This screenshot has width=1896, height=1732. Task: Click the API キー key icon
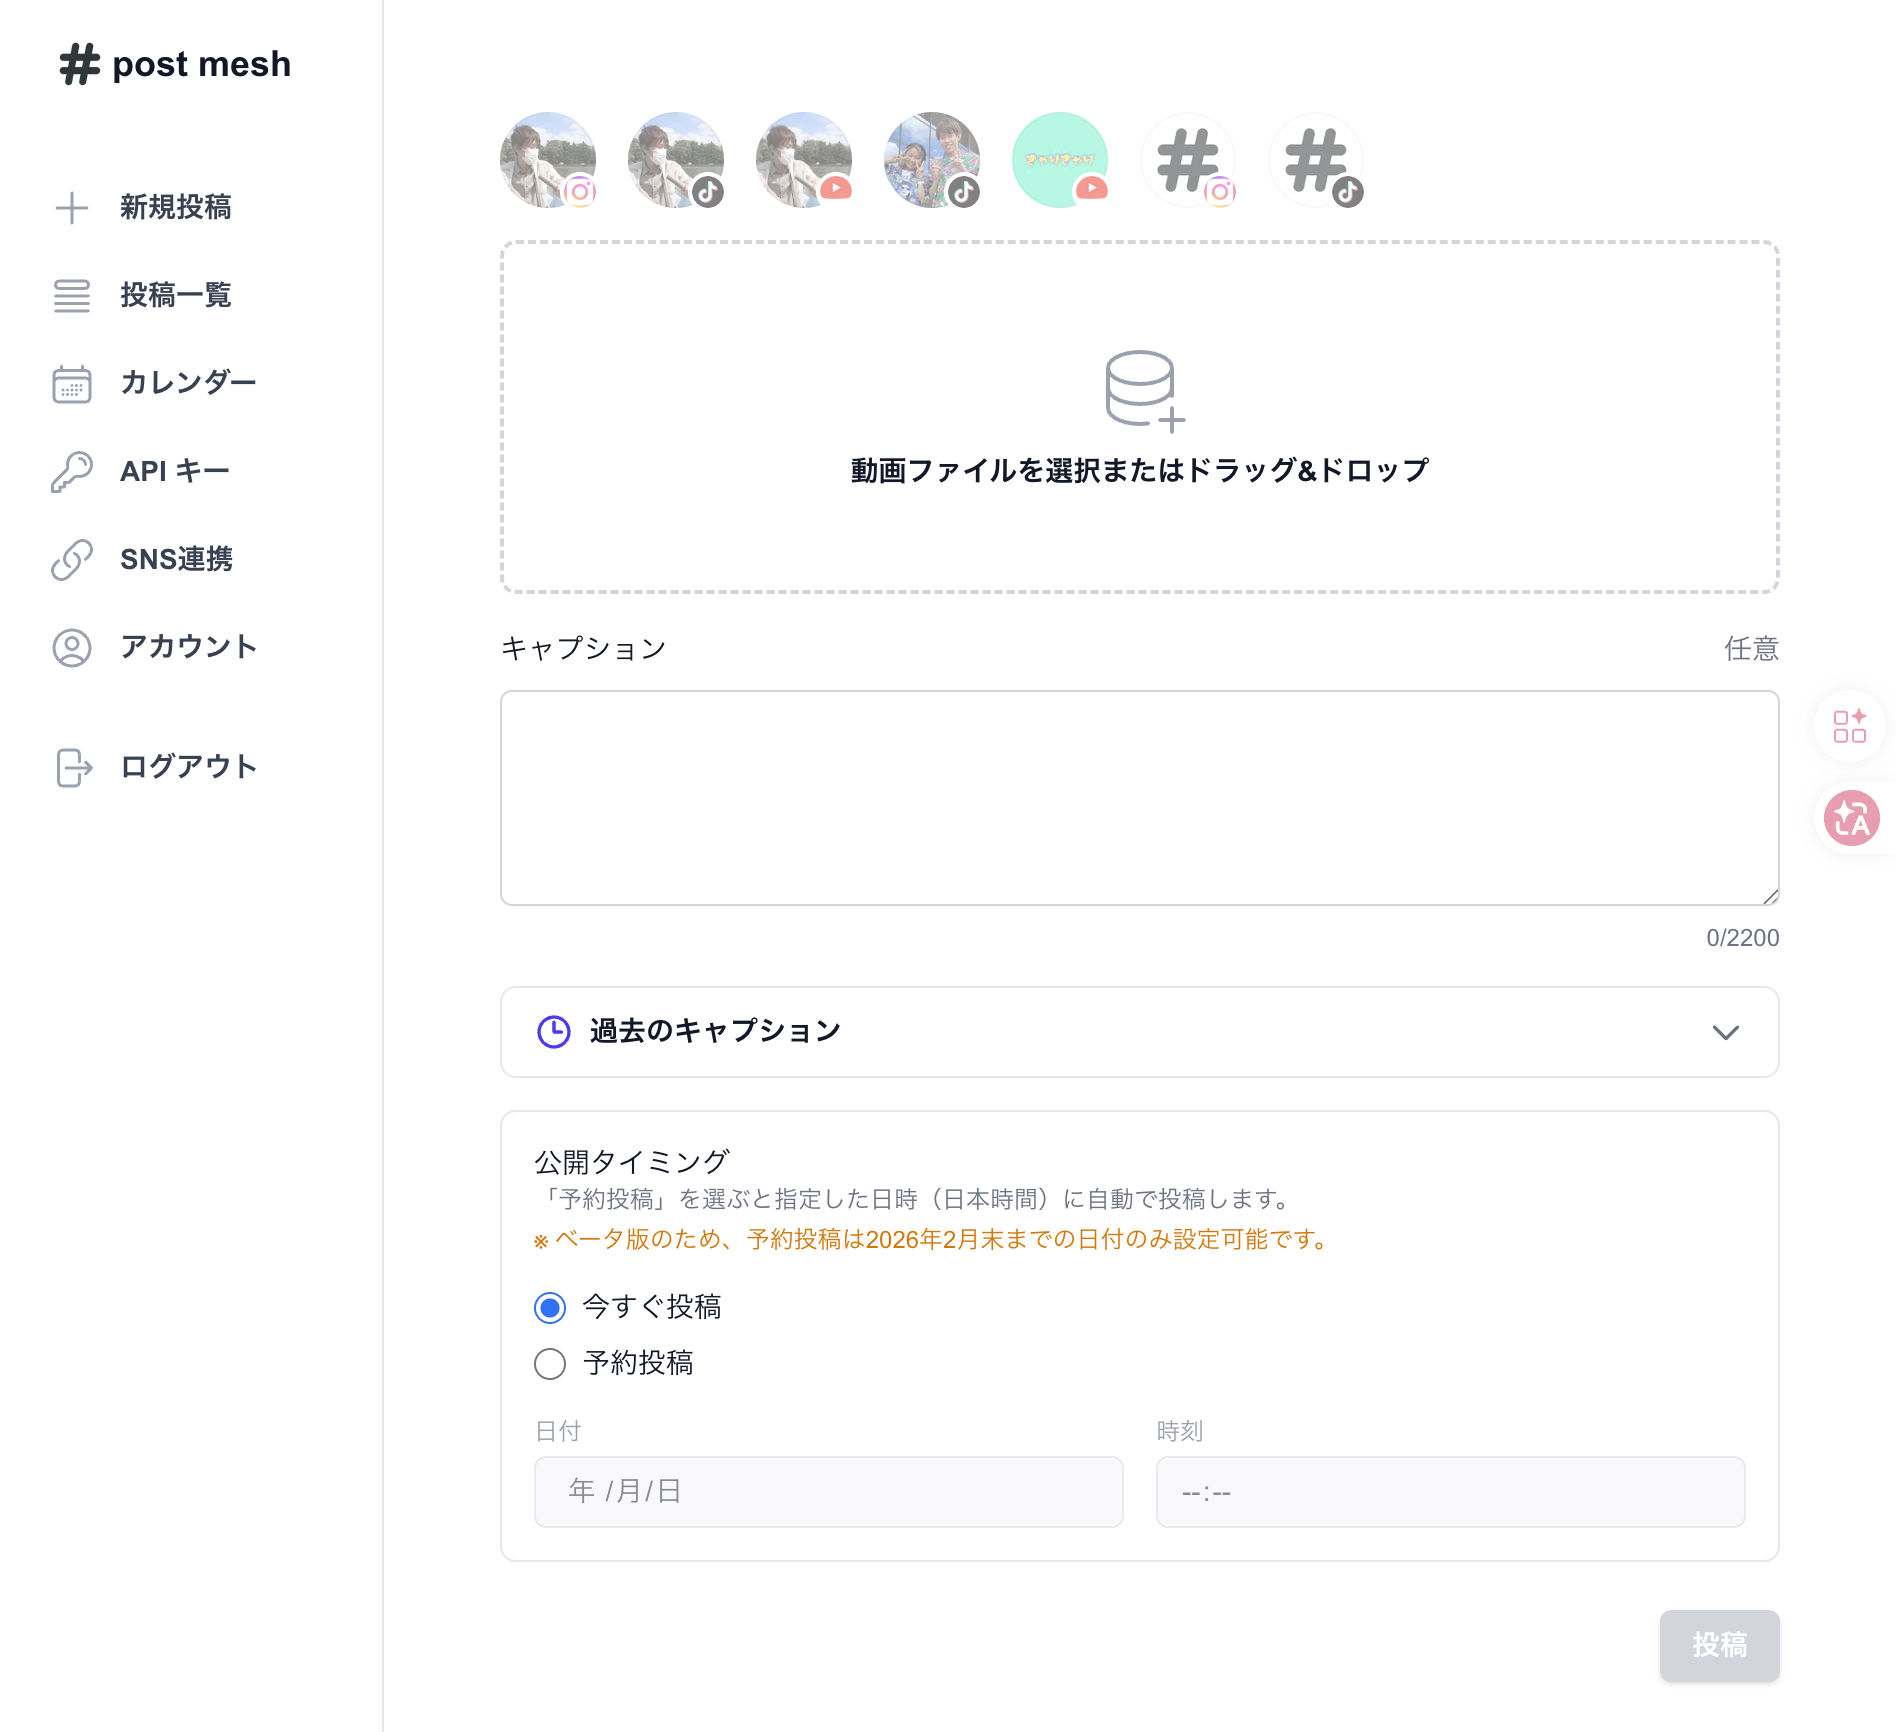click(x=71, y=470)
